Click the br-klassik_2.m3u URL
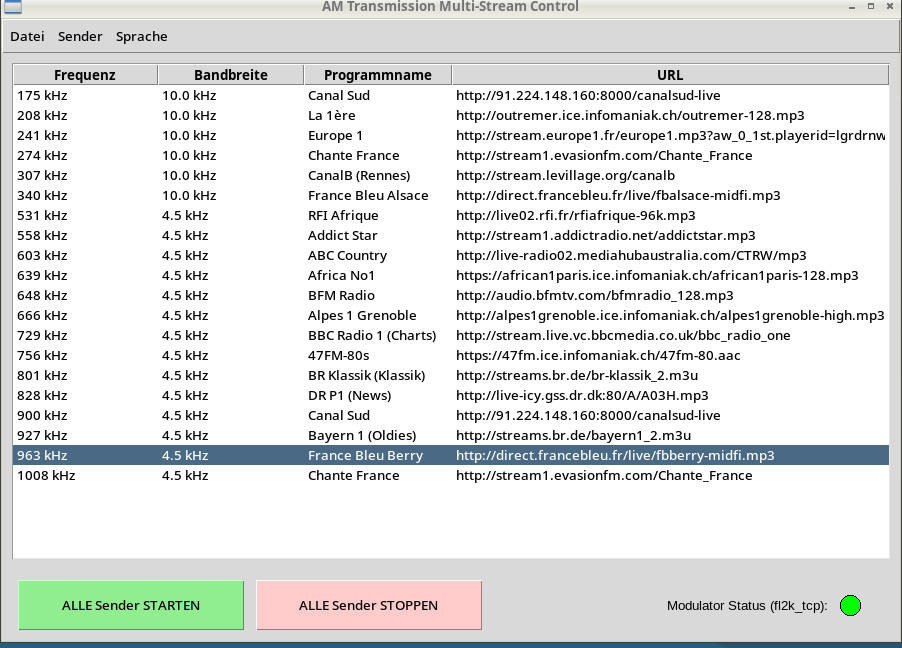This screenshot has width=902, height=648. coord(576,375)
